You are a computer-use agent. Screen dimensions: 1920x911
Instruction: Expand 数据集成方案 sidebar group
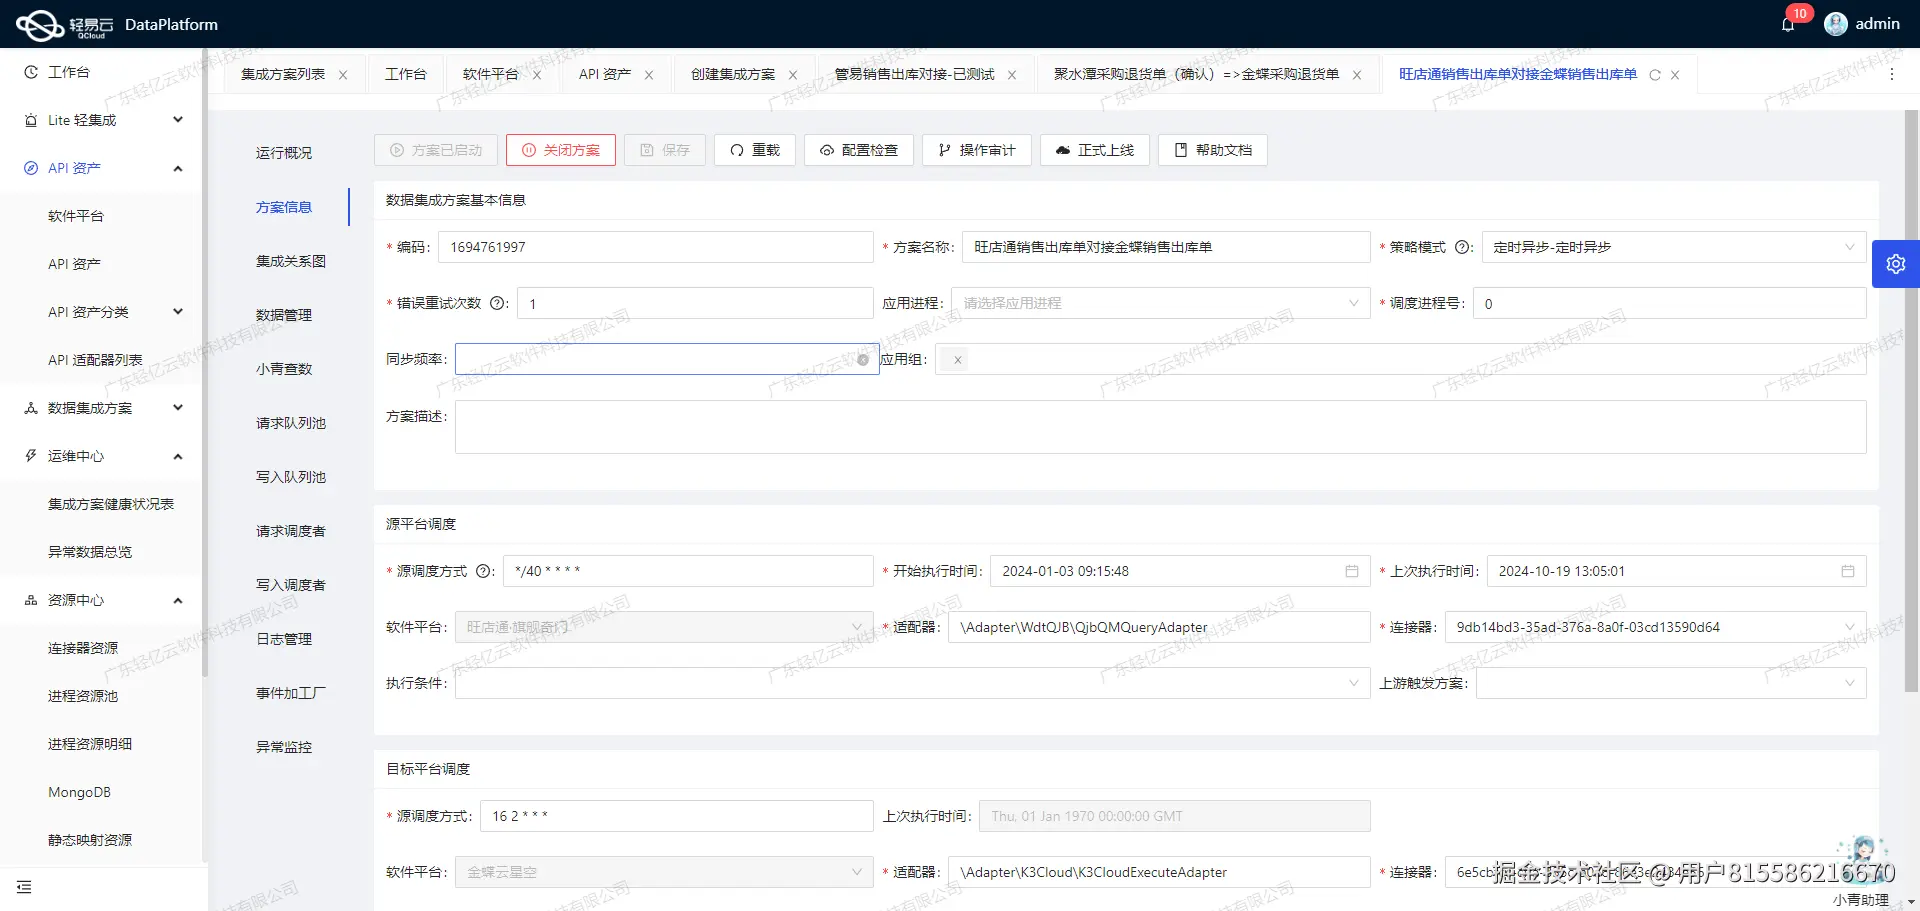click(x=178, y=408)
